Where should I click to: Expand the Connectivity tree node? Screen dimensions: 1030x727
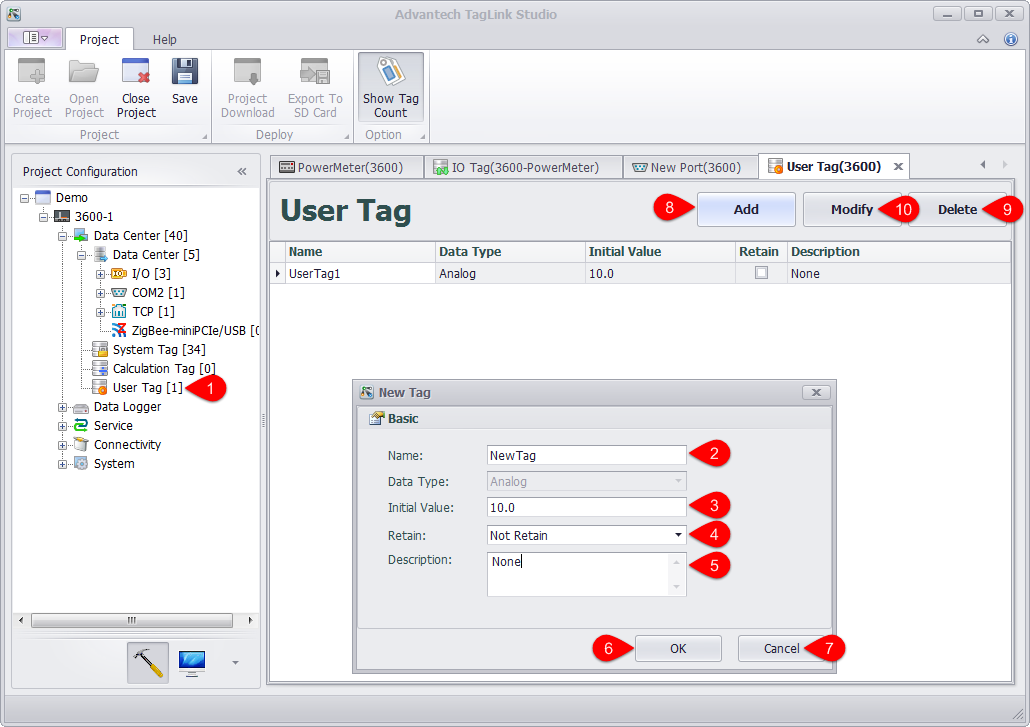coord(63,445)
